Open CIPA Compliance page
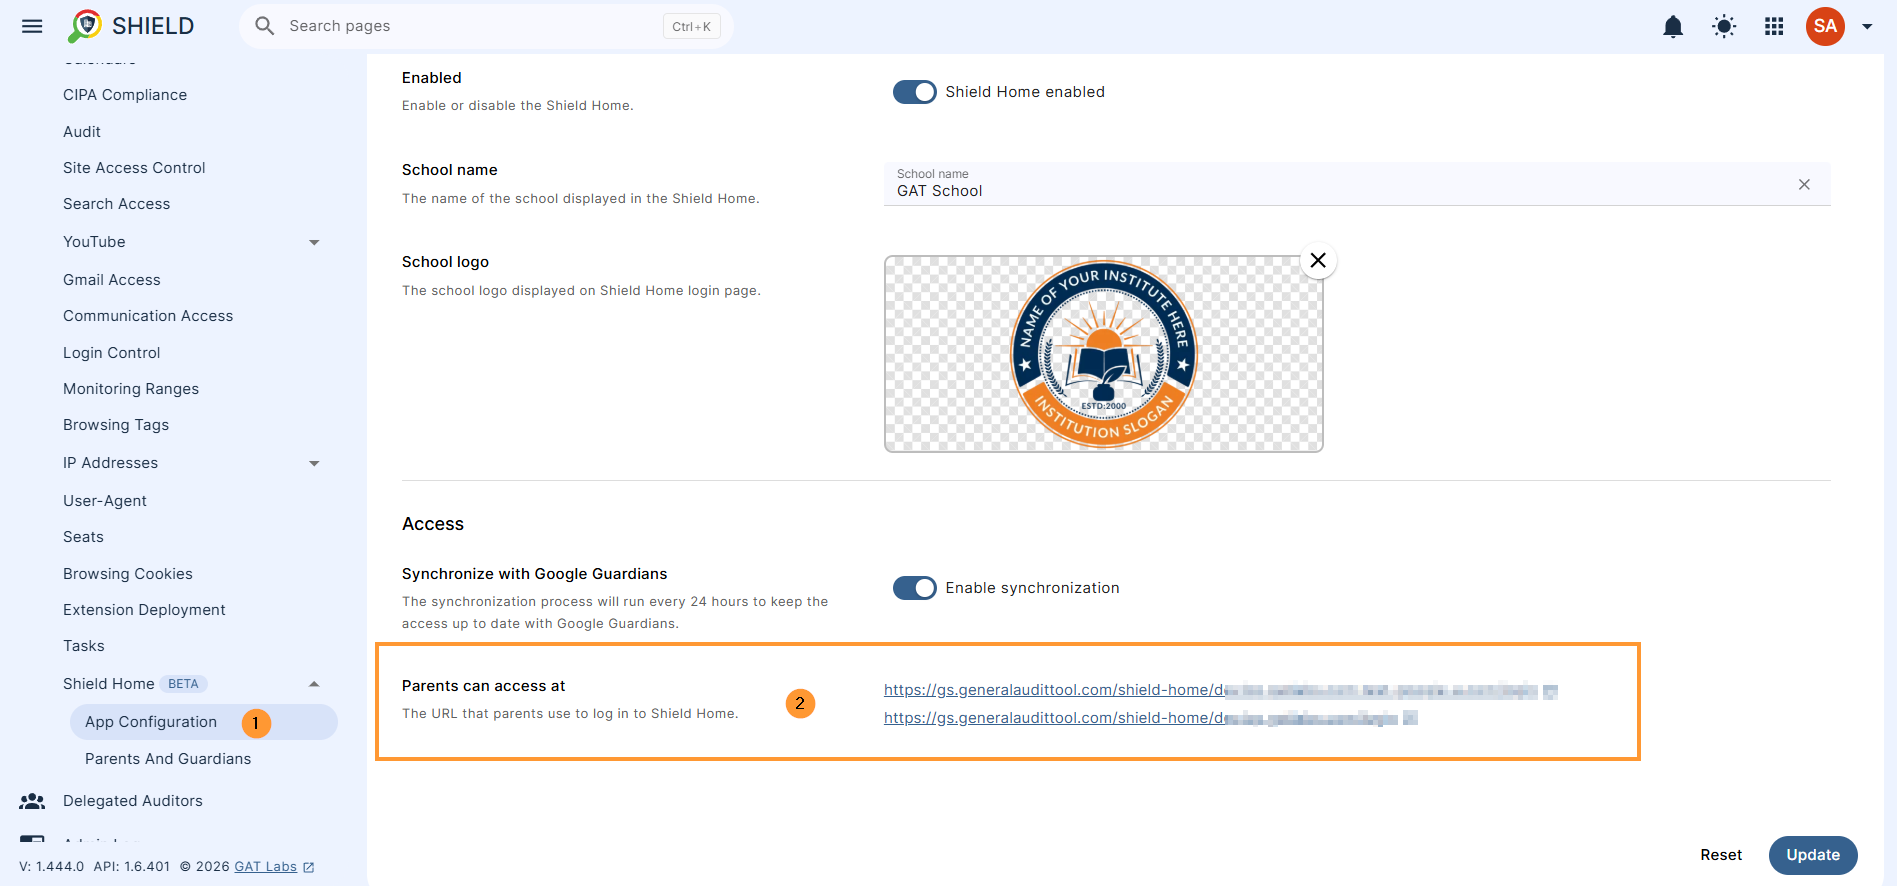Viewport: 1897px width, 886px height. (125, 95)
